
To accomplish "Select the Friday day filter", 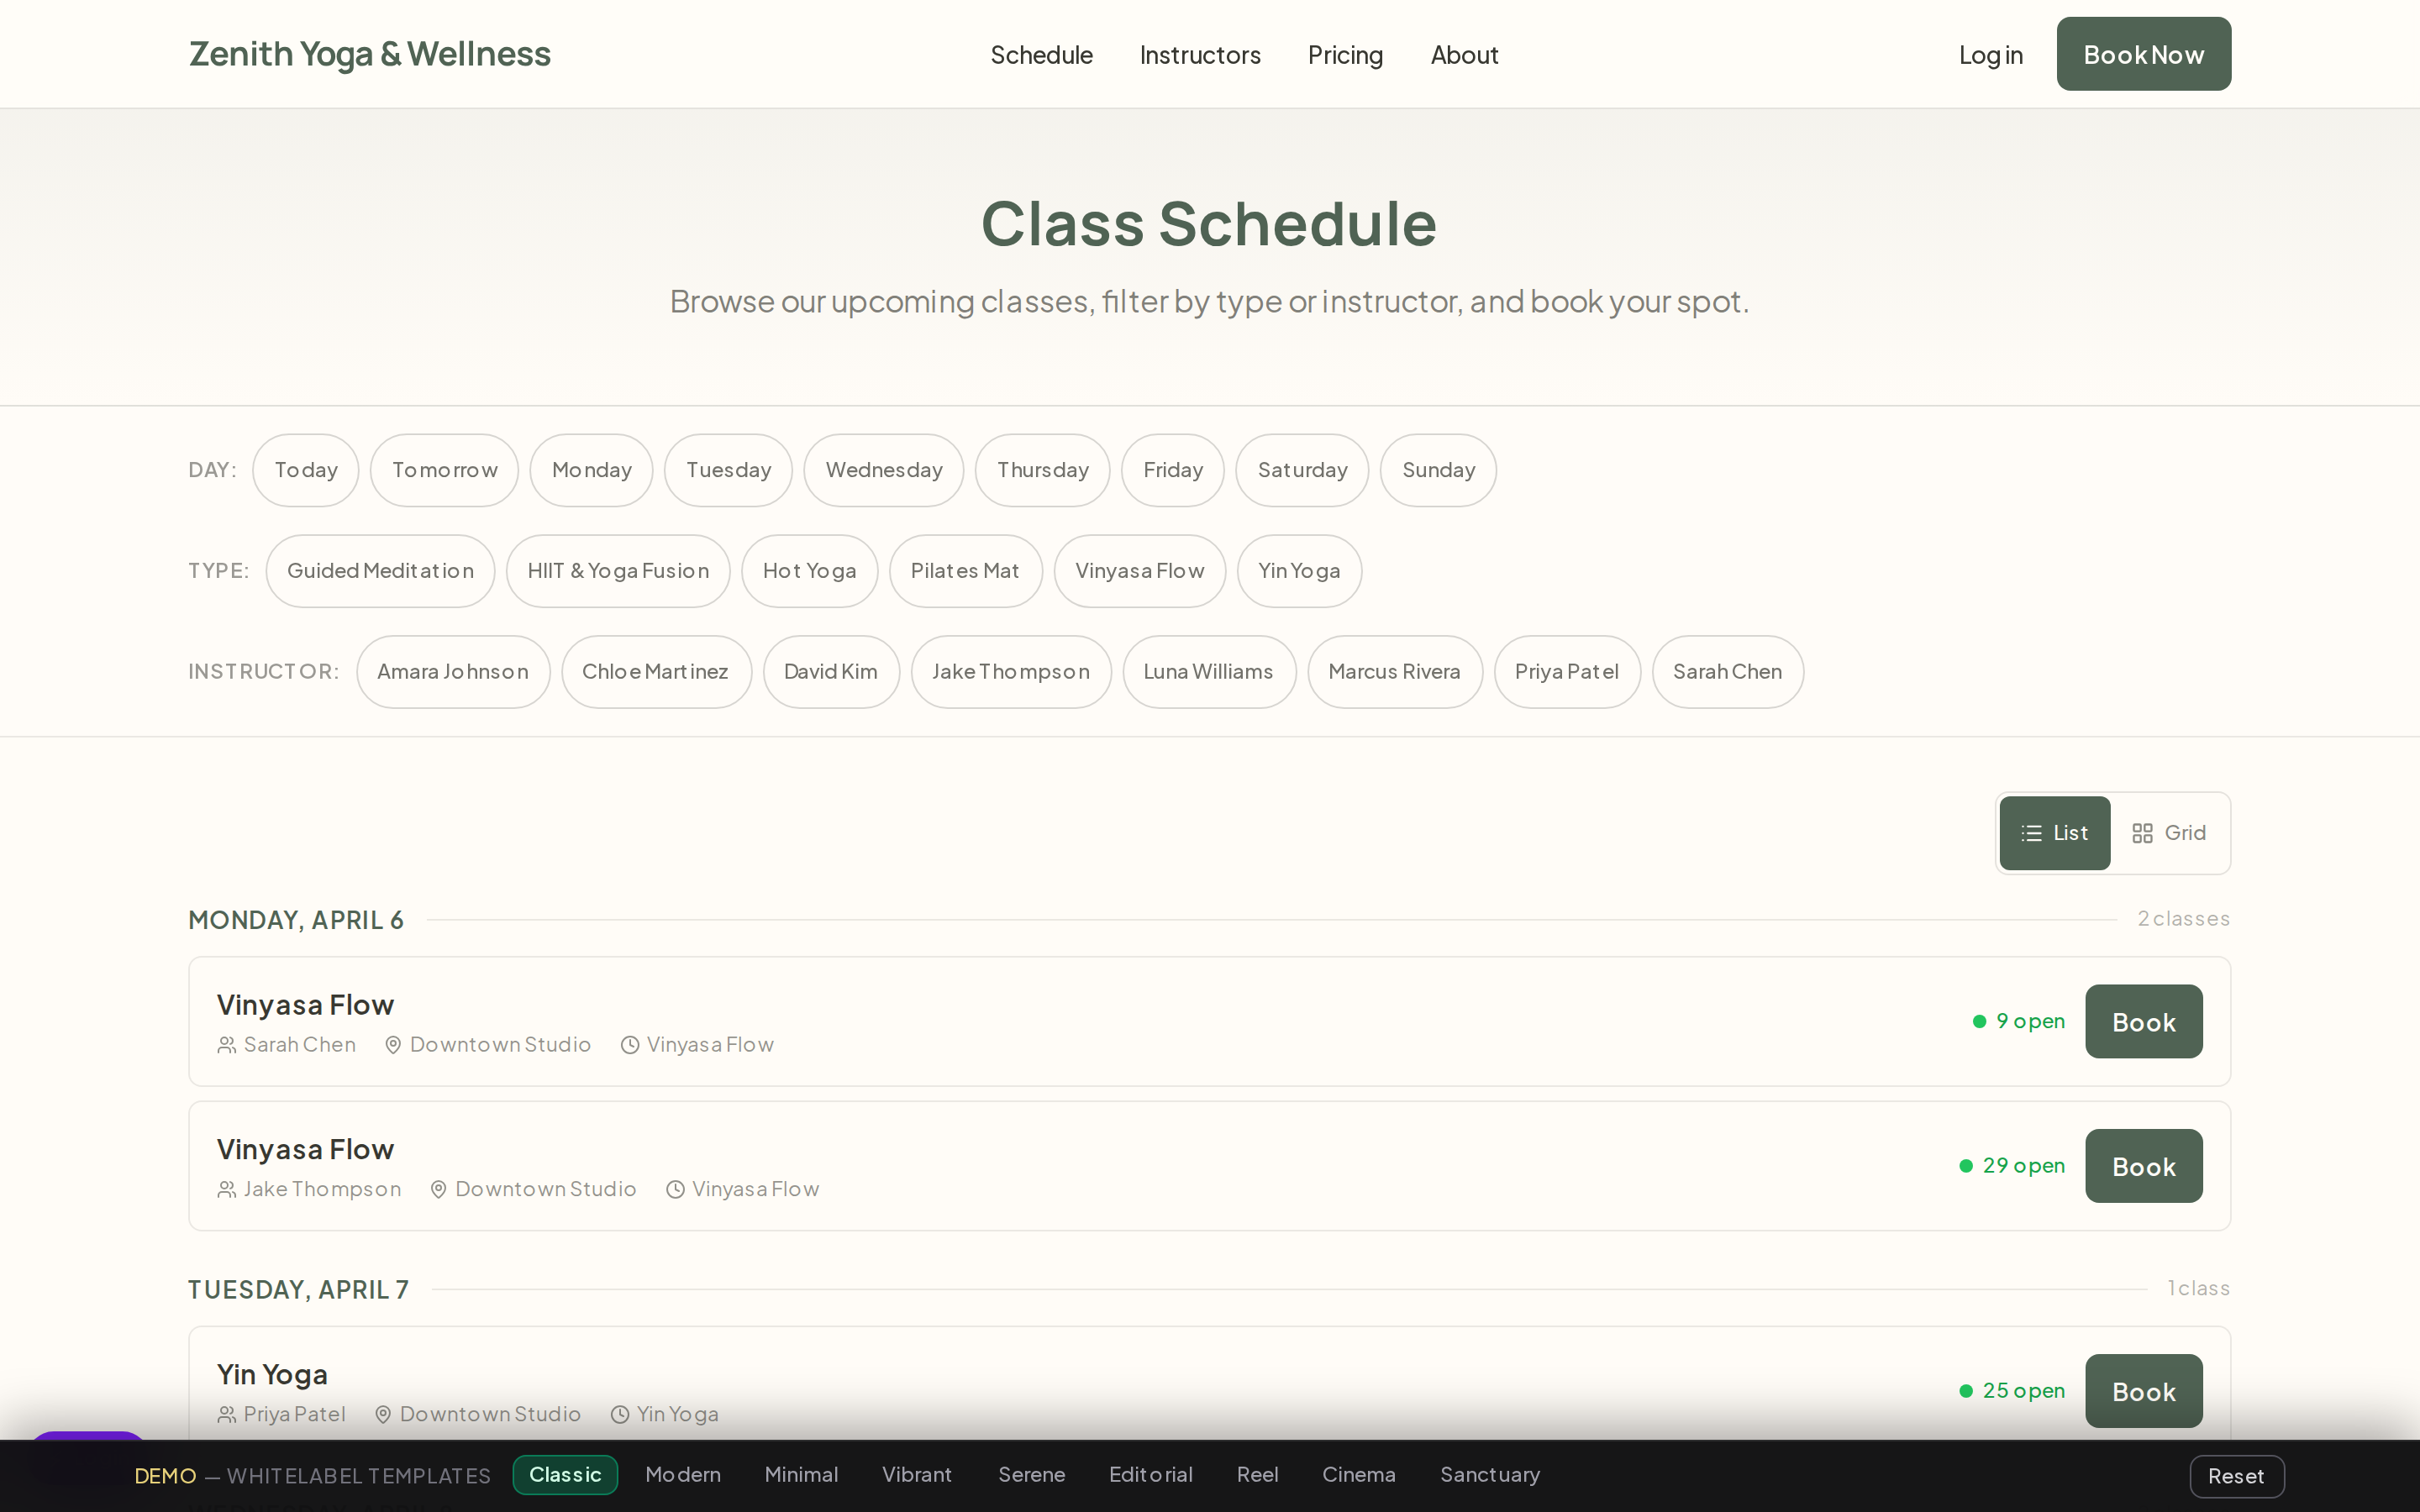I will click(1172, 470).
